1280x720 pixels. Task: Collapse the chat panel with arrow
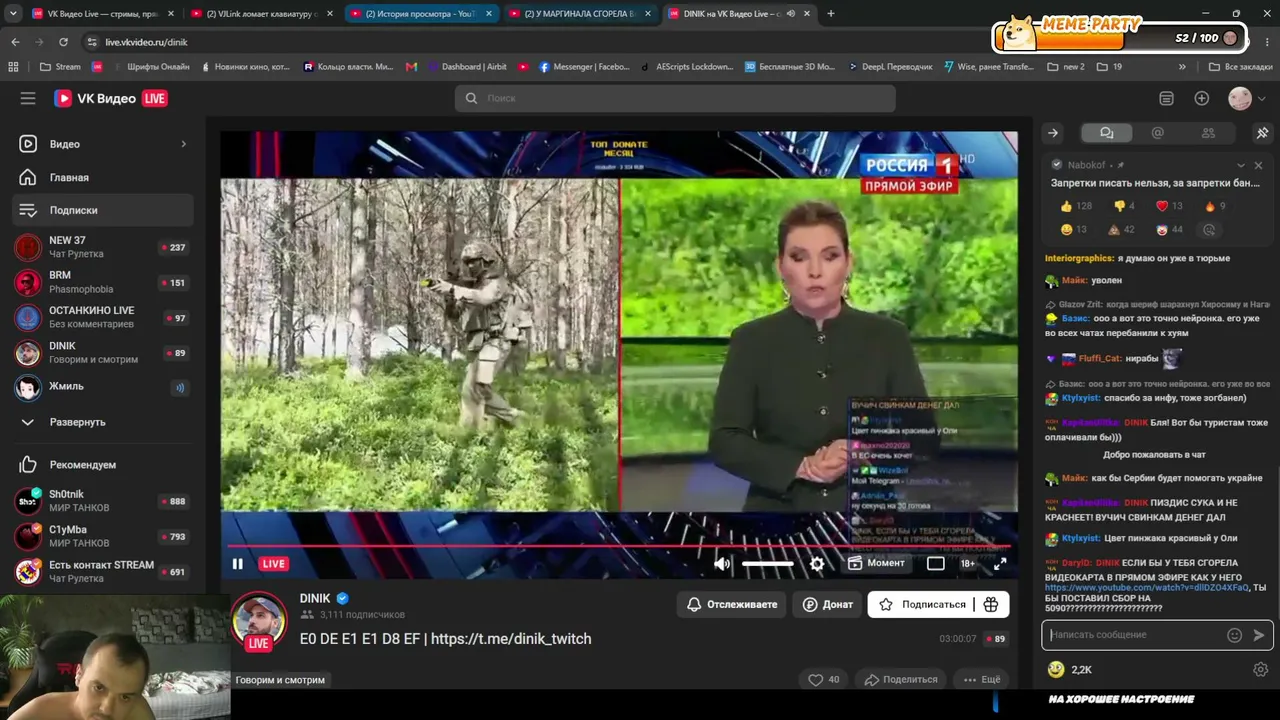1053,133
